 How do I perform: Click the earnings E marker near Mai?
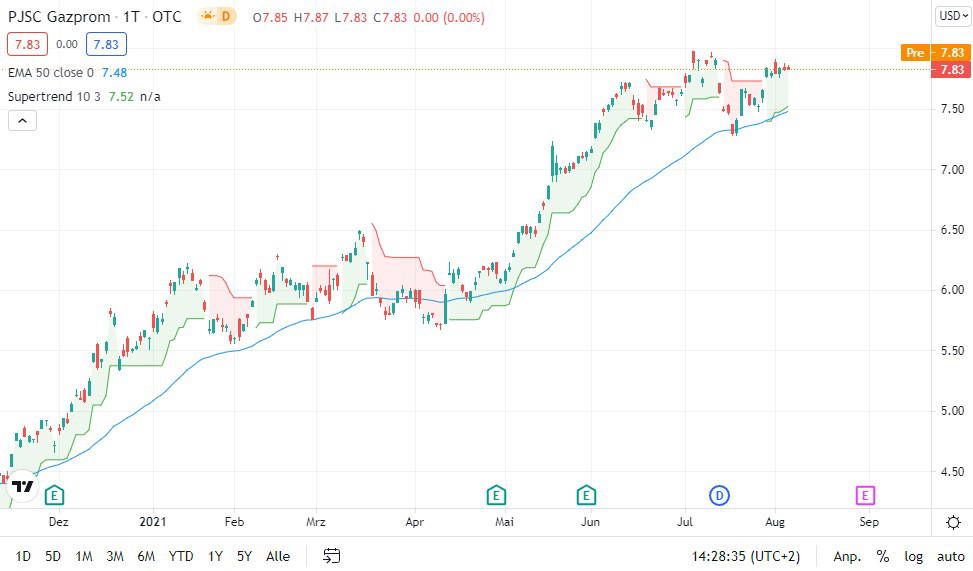496,495
